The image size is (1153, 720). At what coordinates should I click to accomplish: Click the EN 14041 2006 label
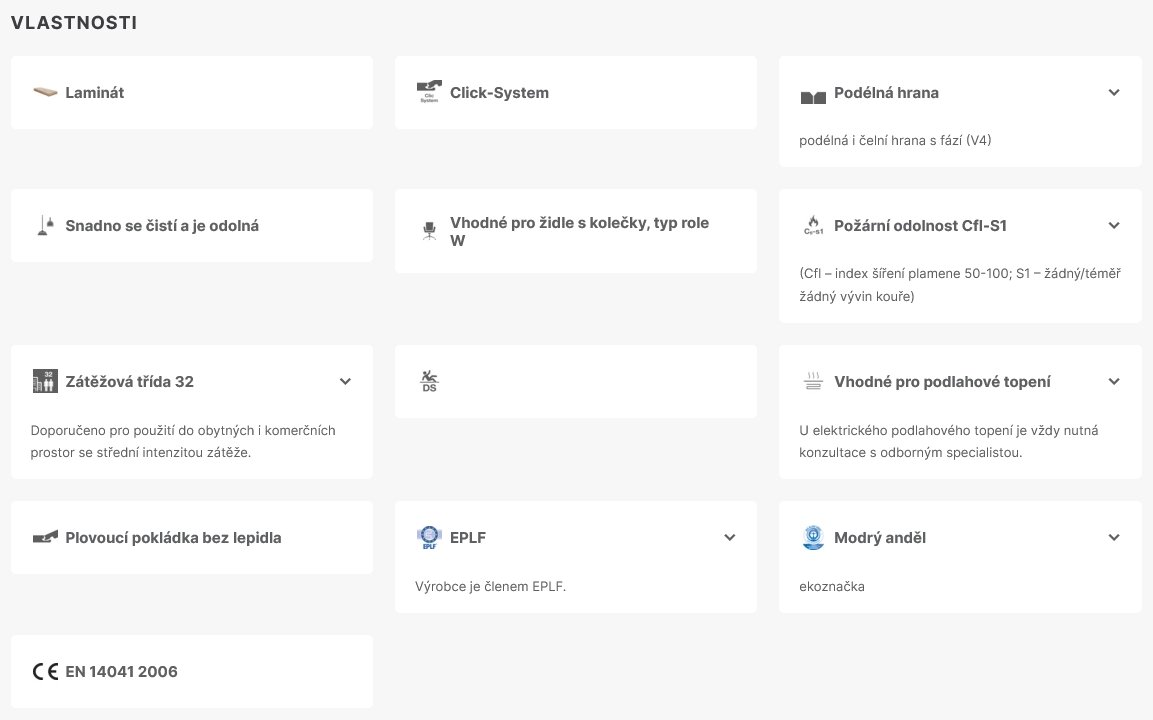tap(121, 672)
